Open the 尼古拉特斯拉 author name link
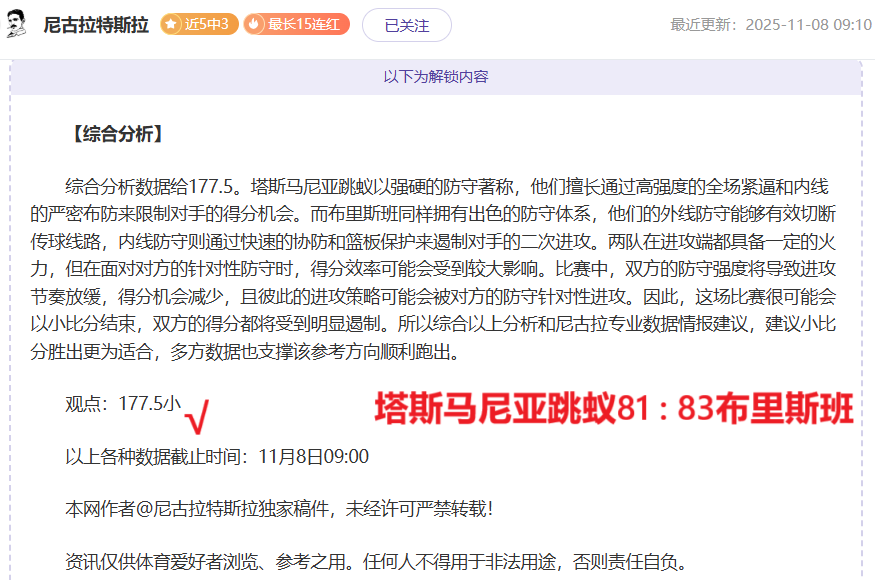This screenshot has height=580, width=875. pos(96,25)
